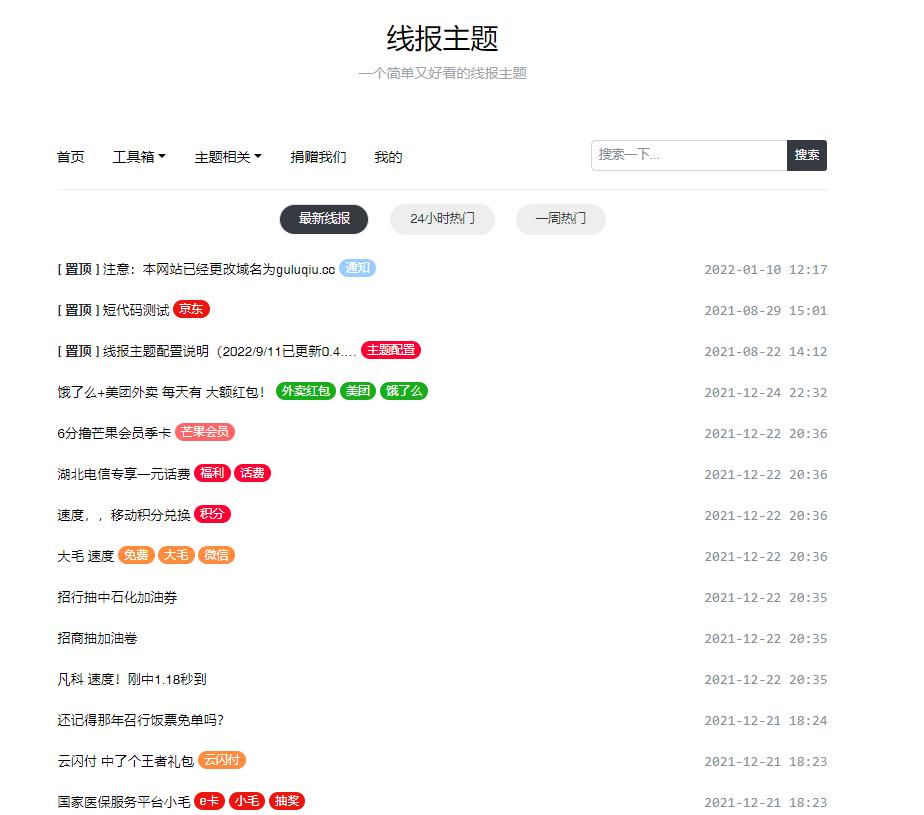Click the green 美团 tag
The image size is (924, 815).
point(358,391)
